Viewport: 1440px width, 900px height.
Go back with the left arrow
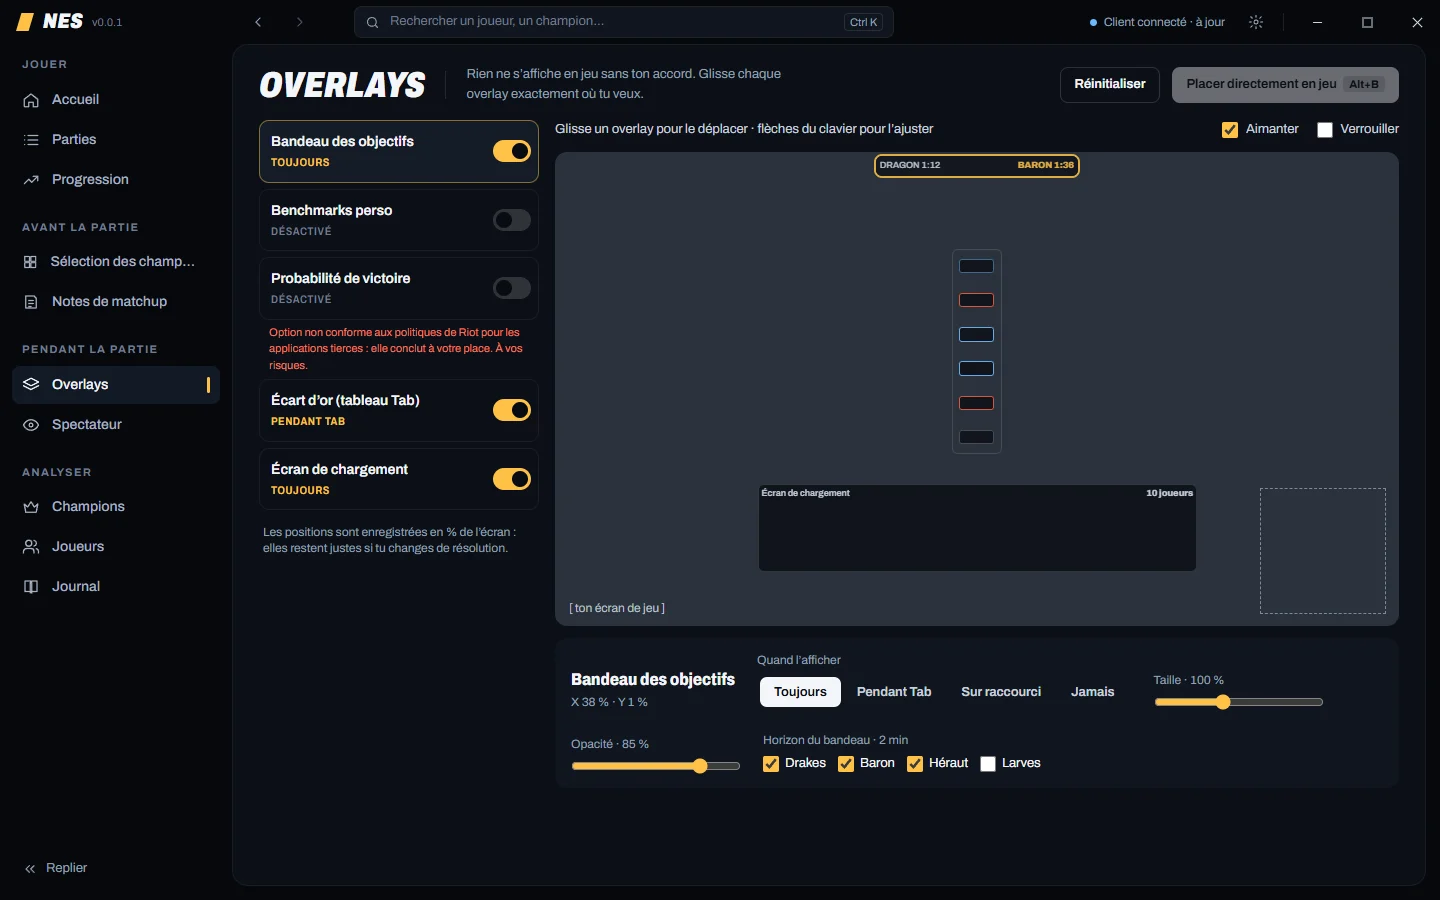[x=258, y=22]
